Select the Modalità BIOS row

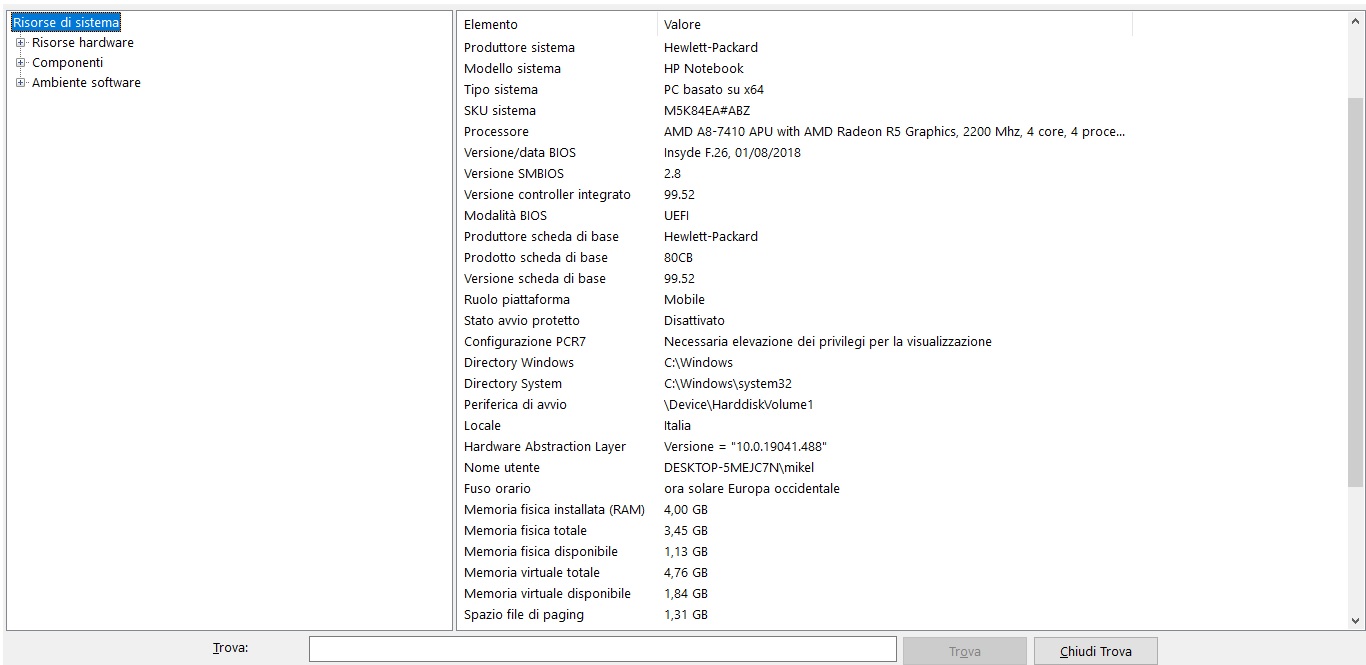[x=795, y=215]
